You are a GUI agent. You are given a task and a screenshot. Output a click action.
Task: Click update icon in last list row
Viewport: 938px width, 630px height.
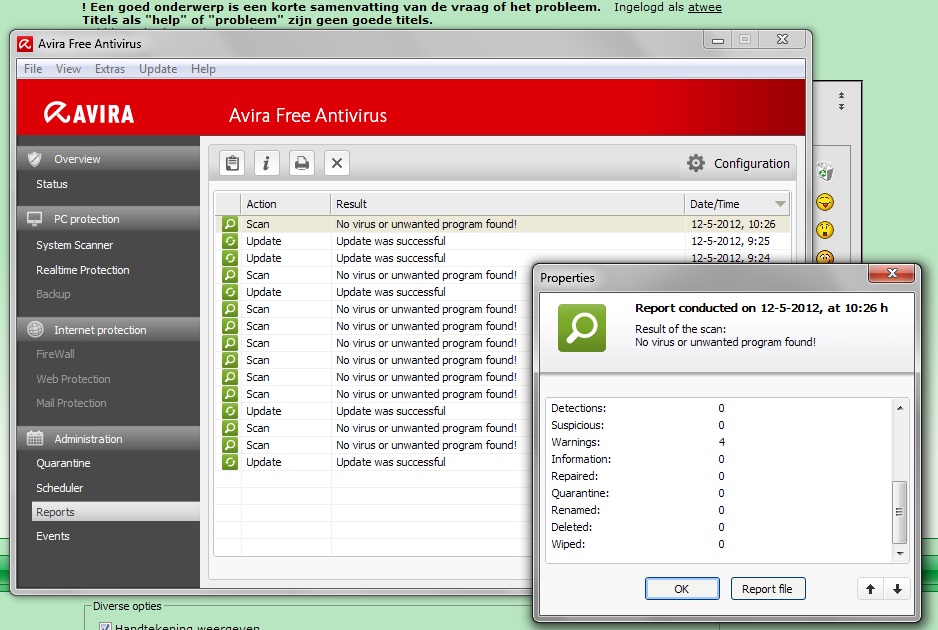(x=230, y=462)
